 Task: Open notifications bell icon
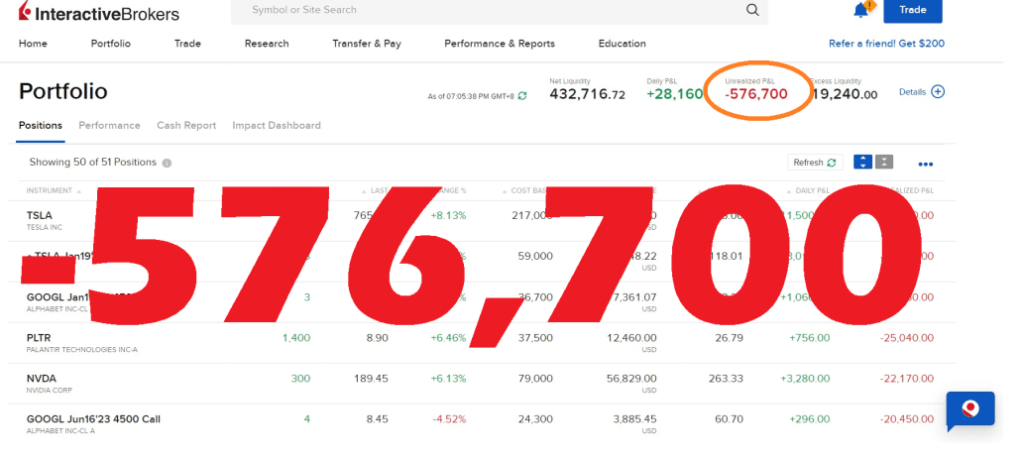click(861, 10)
